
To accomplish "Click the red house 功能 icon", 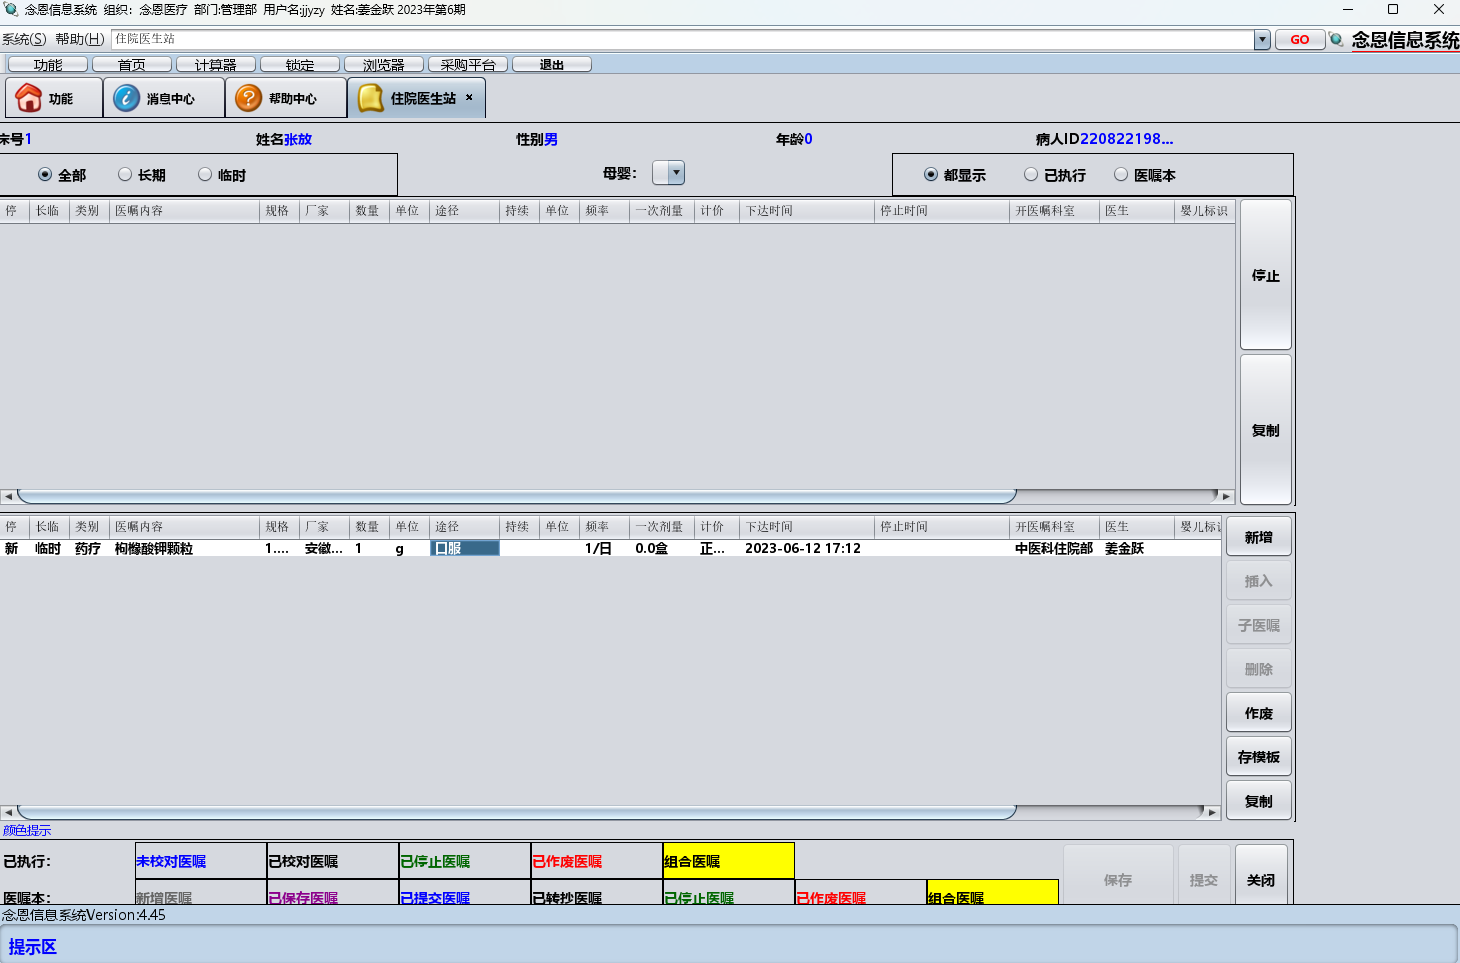I will tap(29, 98).
